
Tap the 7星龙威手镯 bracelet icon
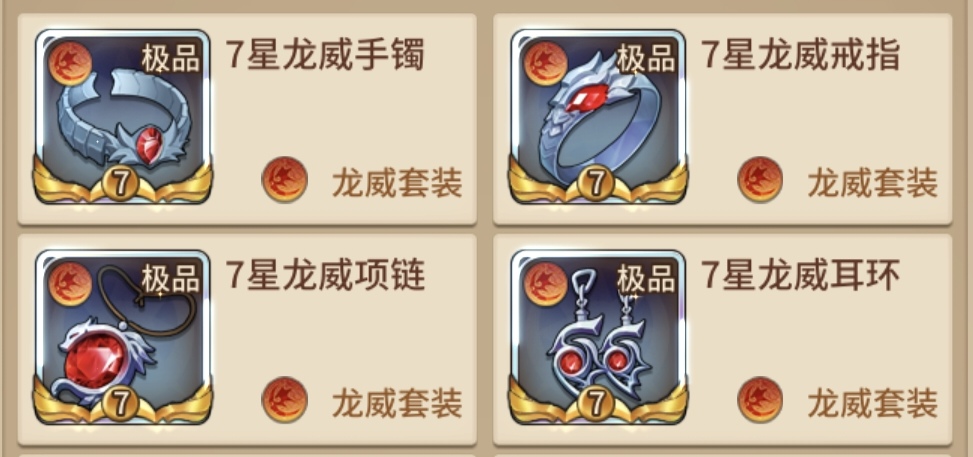click(123, 117)
